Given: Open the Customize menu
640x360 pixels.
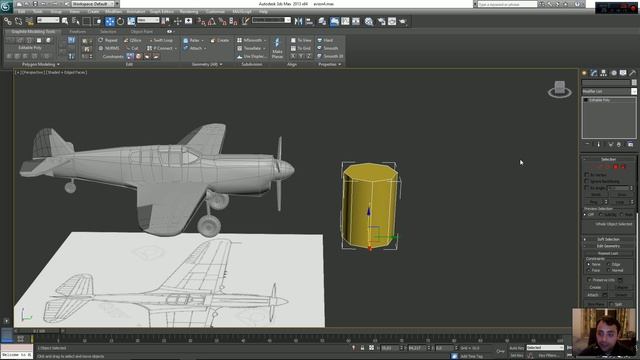Looking at the screenshot, I should click(x=215, y=12).
